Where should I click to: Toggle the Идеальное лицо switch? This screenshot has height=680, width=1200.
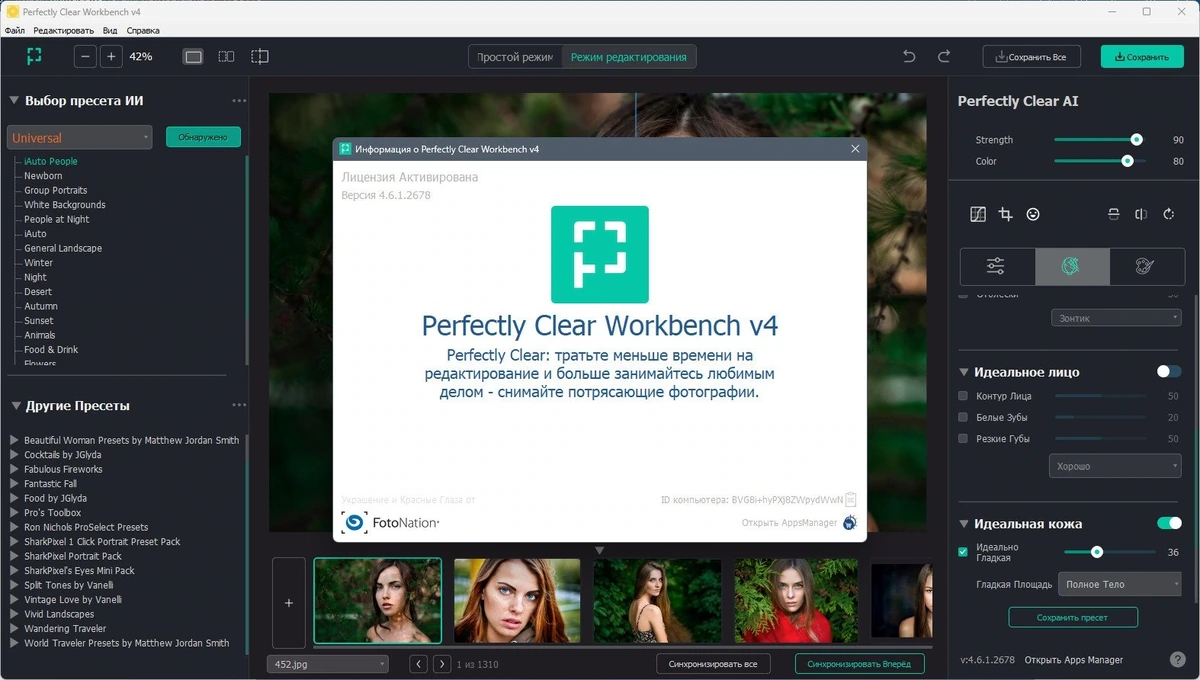pos(1169,372)
